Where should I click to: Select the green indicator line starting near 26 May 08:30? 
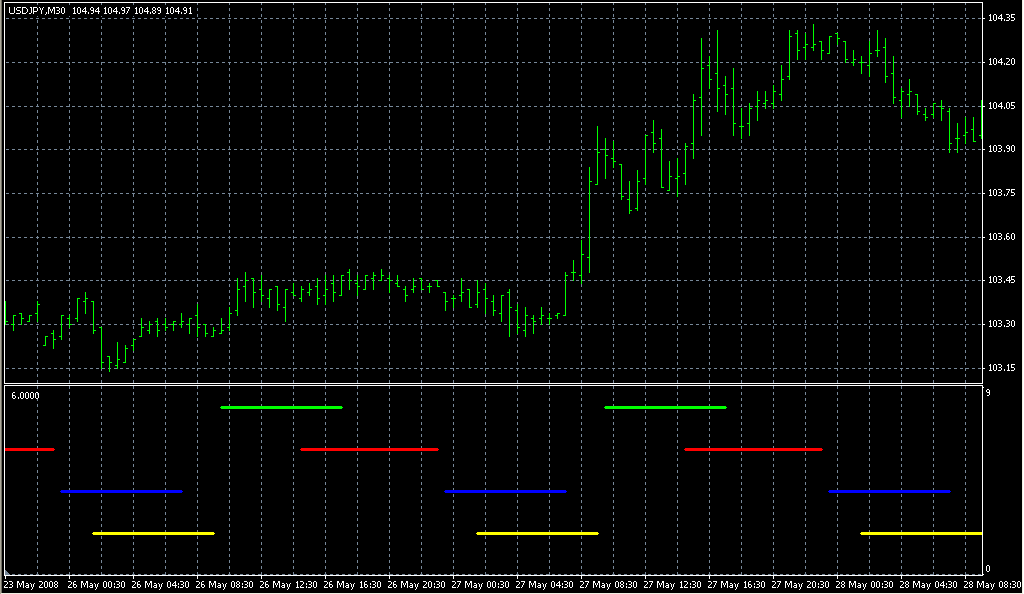pos(281,407)
